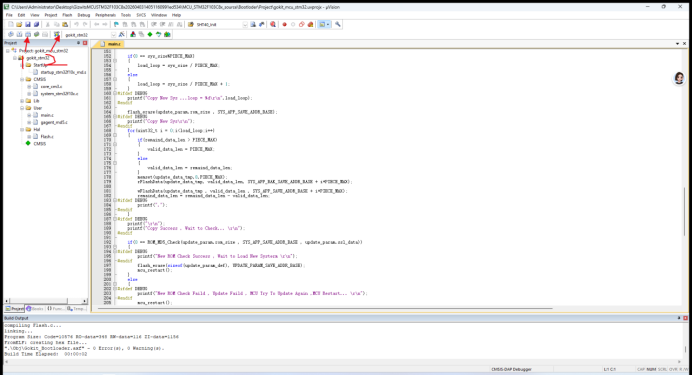The height and width of the screenshot is (375, 693).
Task: Open the editor tab list dropdown arrow
Action: pyautogui.click(x=678, y=44)
